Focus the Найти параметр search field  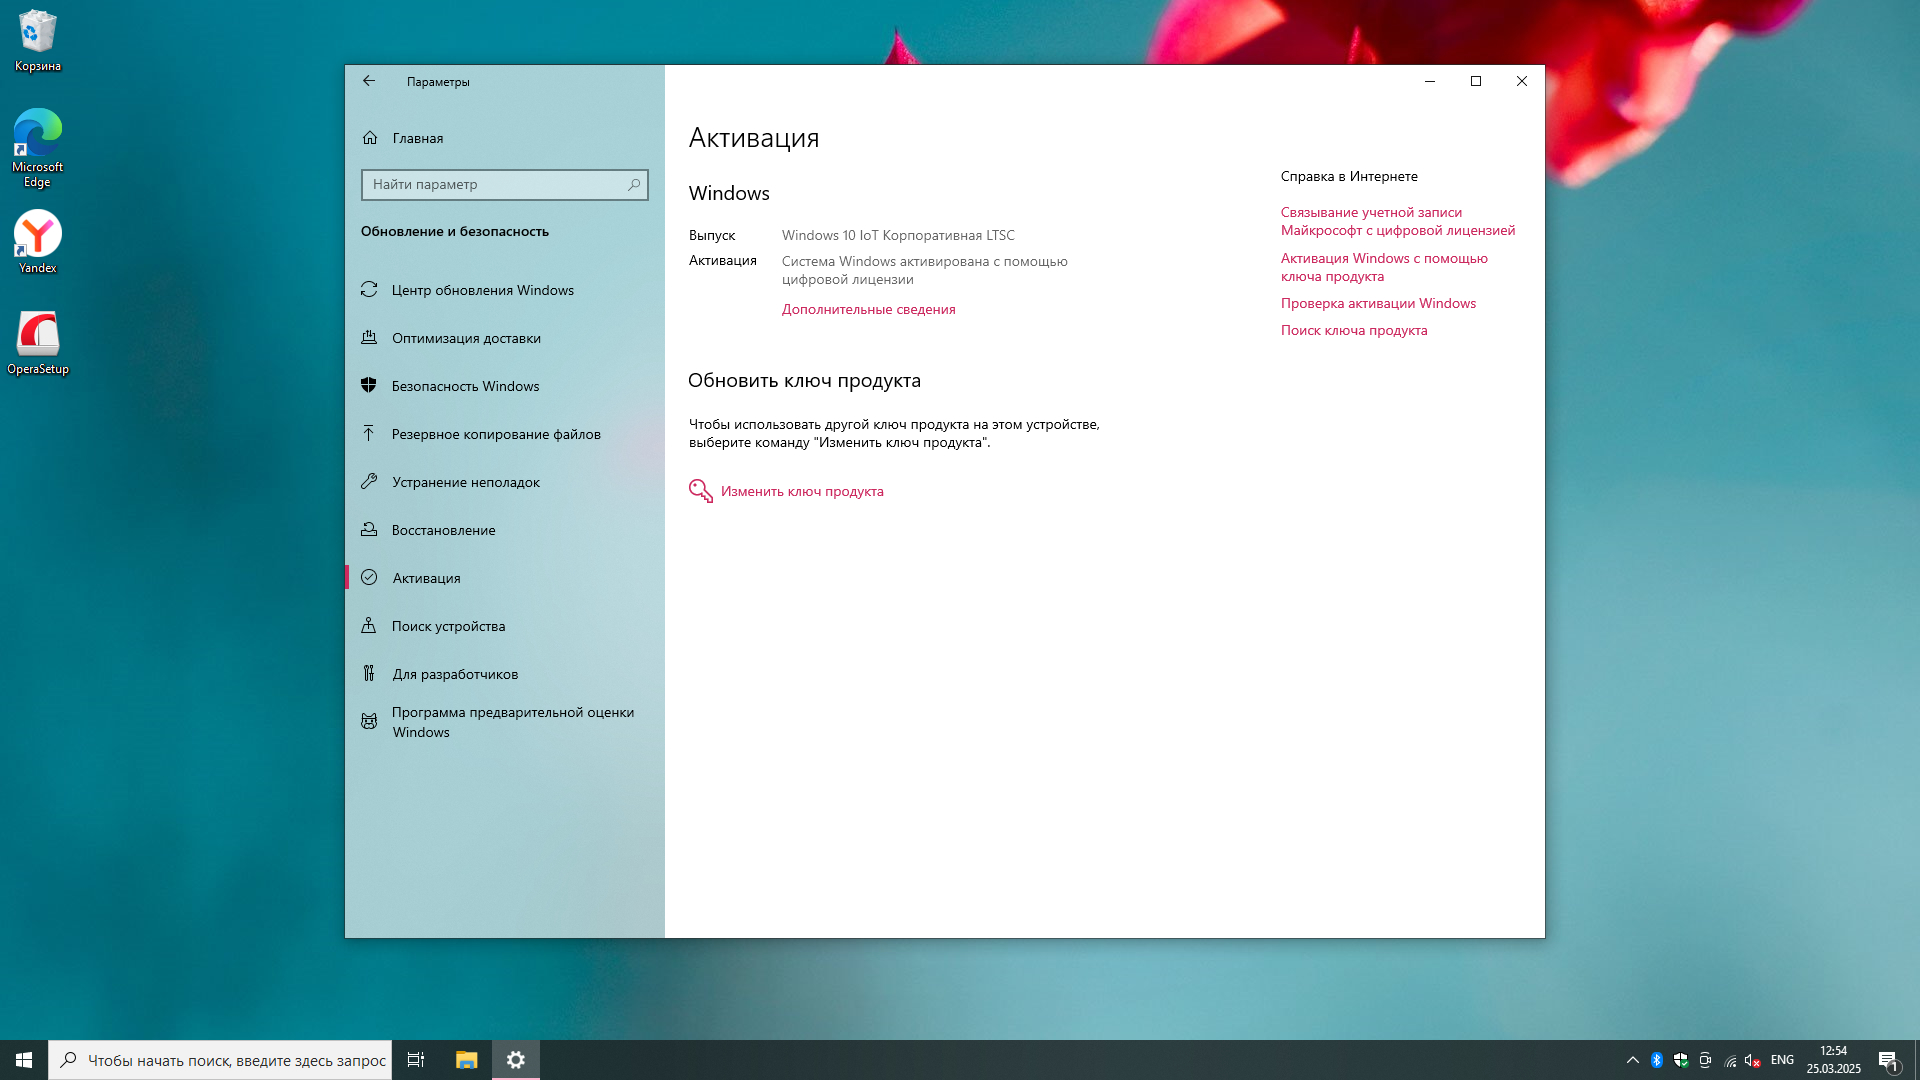pos(490,185)
